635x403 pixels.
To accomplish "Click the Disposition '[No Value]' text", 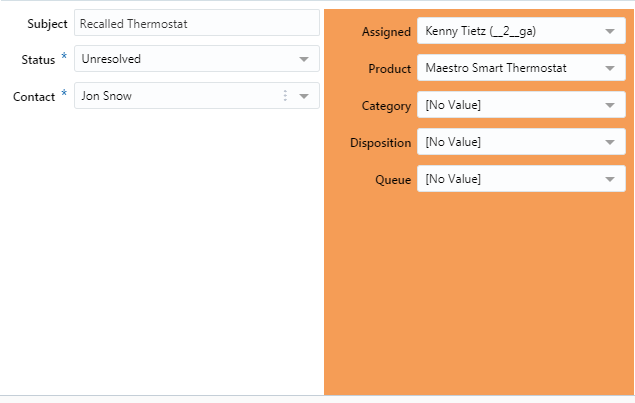I will point(453,142).
